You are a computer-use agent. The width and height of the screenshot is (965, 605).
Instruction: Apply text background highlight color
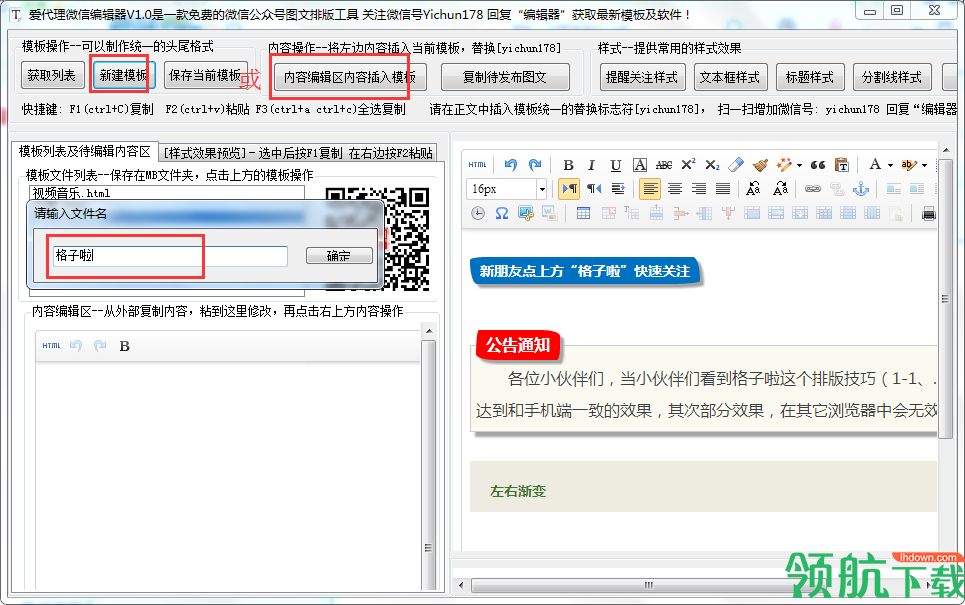[x=908, y=165]
